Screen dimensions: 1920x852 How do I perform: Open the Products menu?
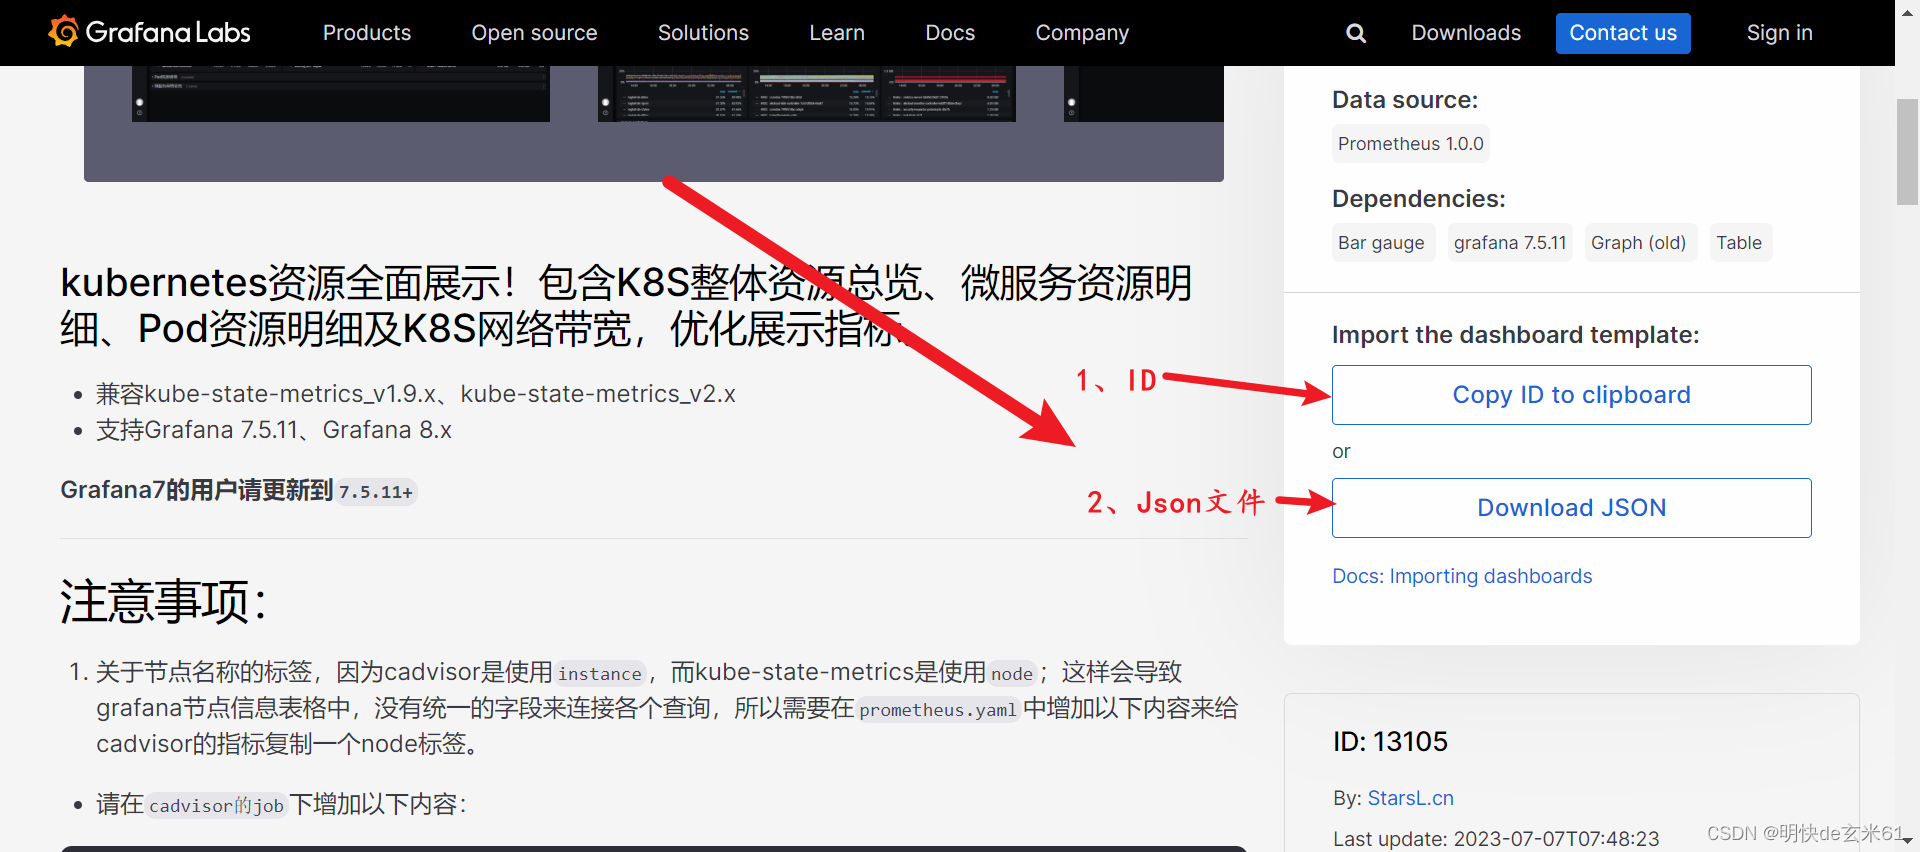coord(367,33)
